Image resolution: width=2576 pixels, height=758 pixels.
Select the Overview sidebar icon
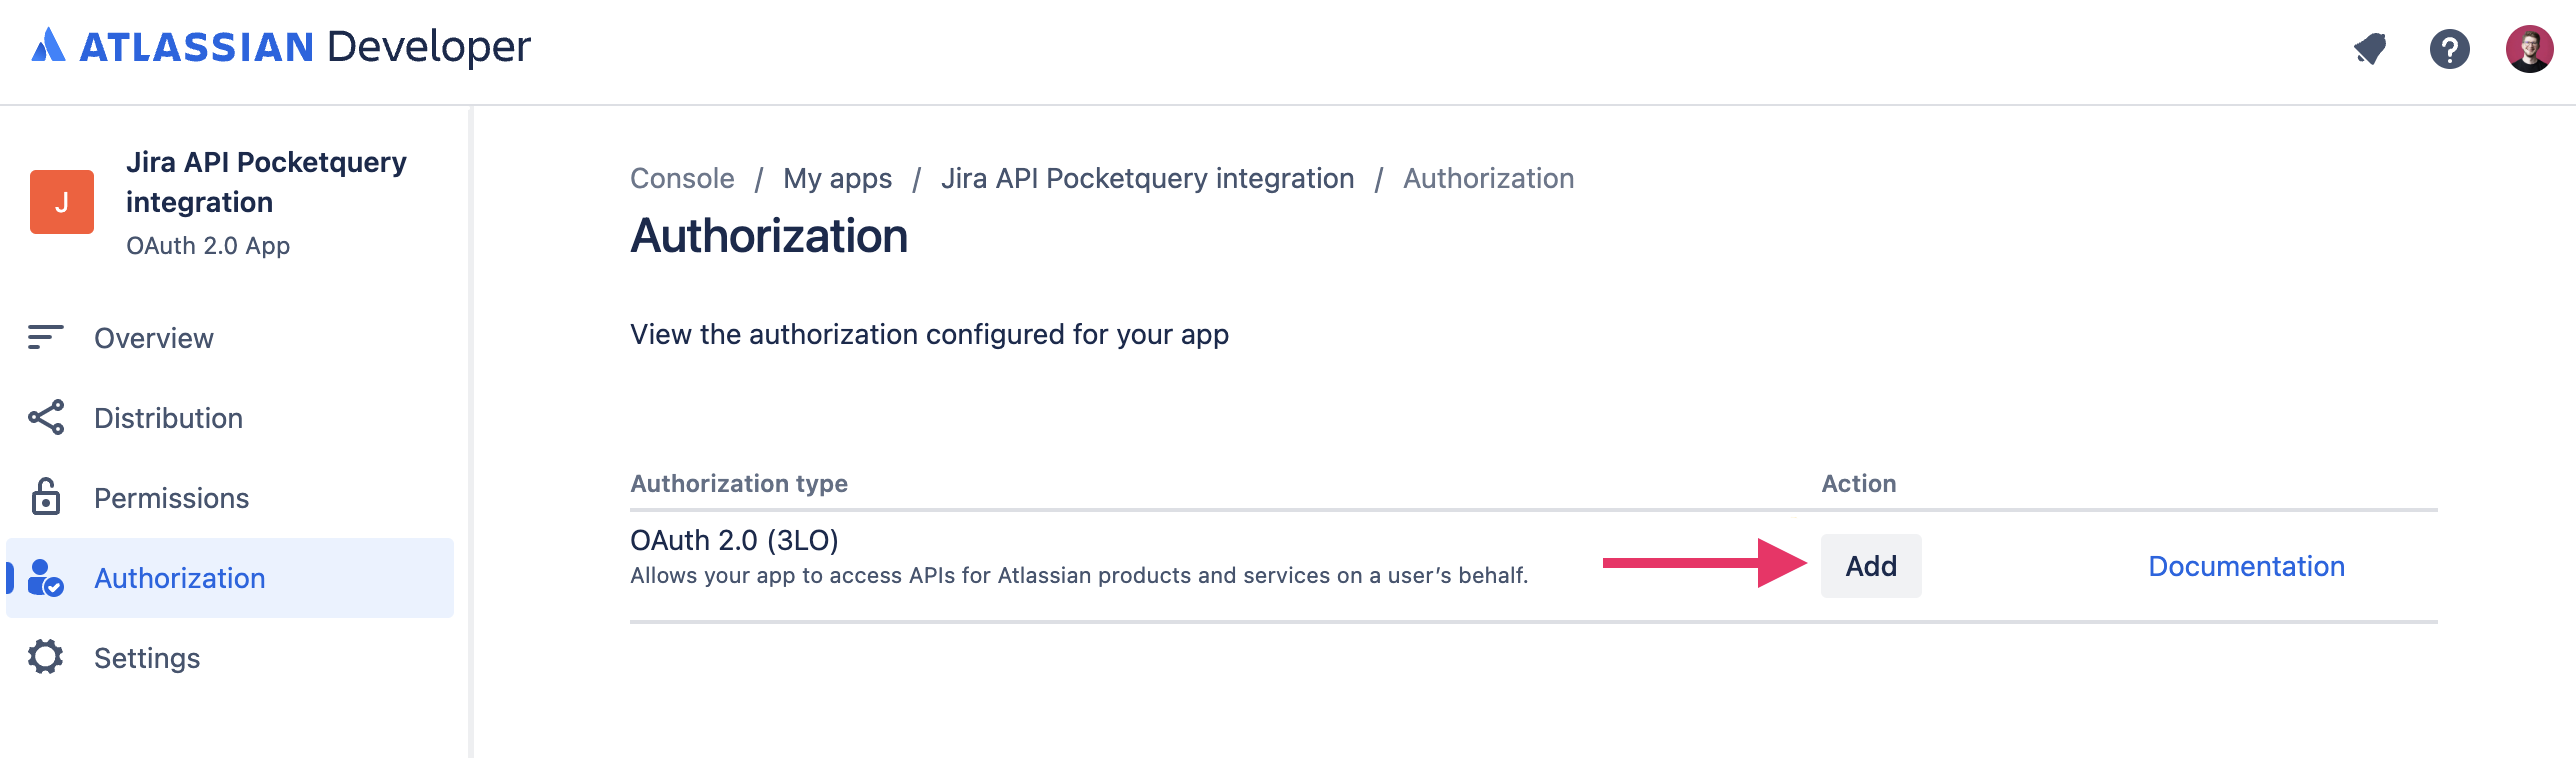point(44,338)
